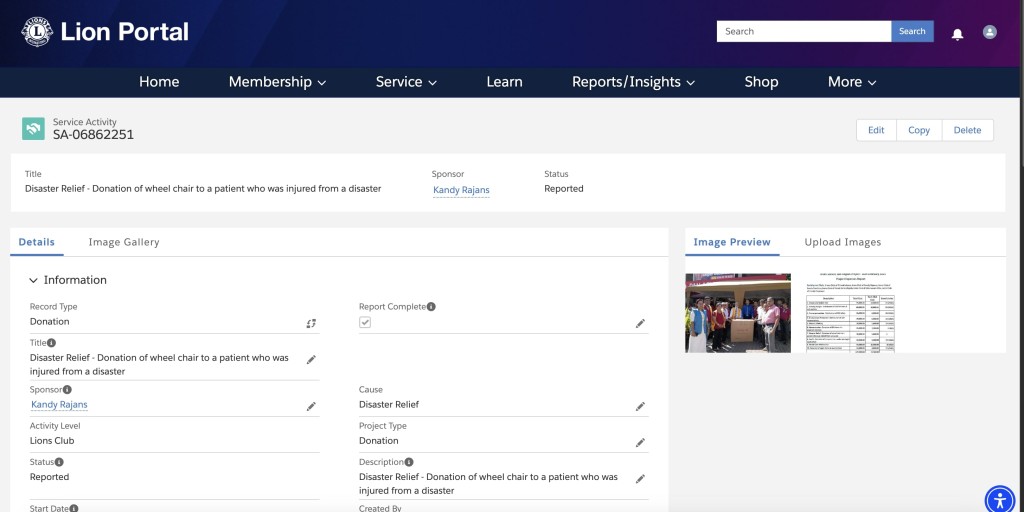1024x512 pixels.
Task: Expand the More menu
Action: [x=852, y=82]
